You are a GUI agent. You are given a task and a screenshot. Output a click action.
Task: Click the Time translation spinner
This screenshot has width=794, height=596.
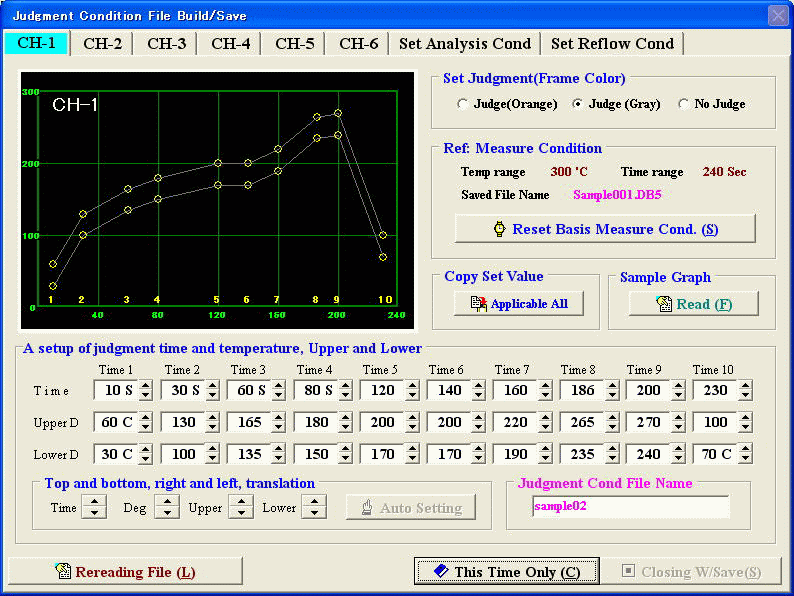click(x=94, y=507)
